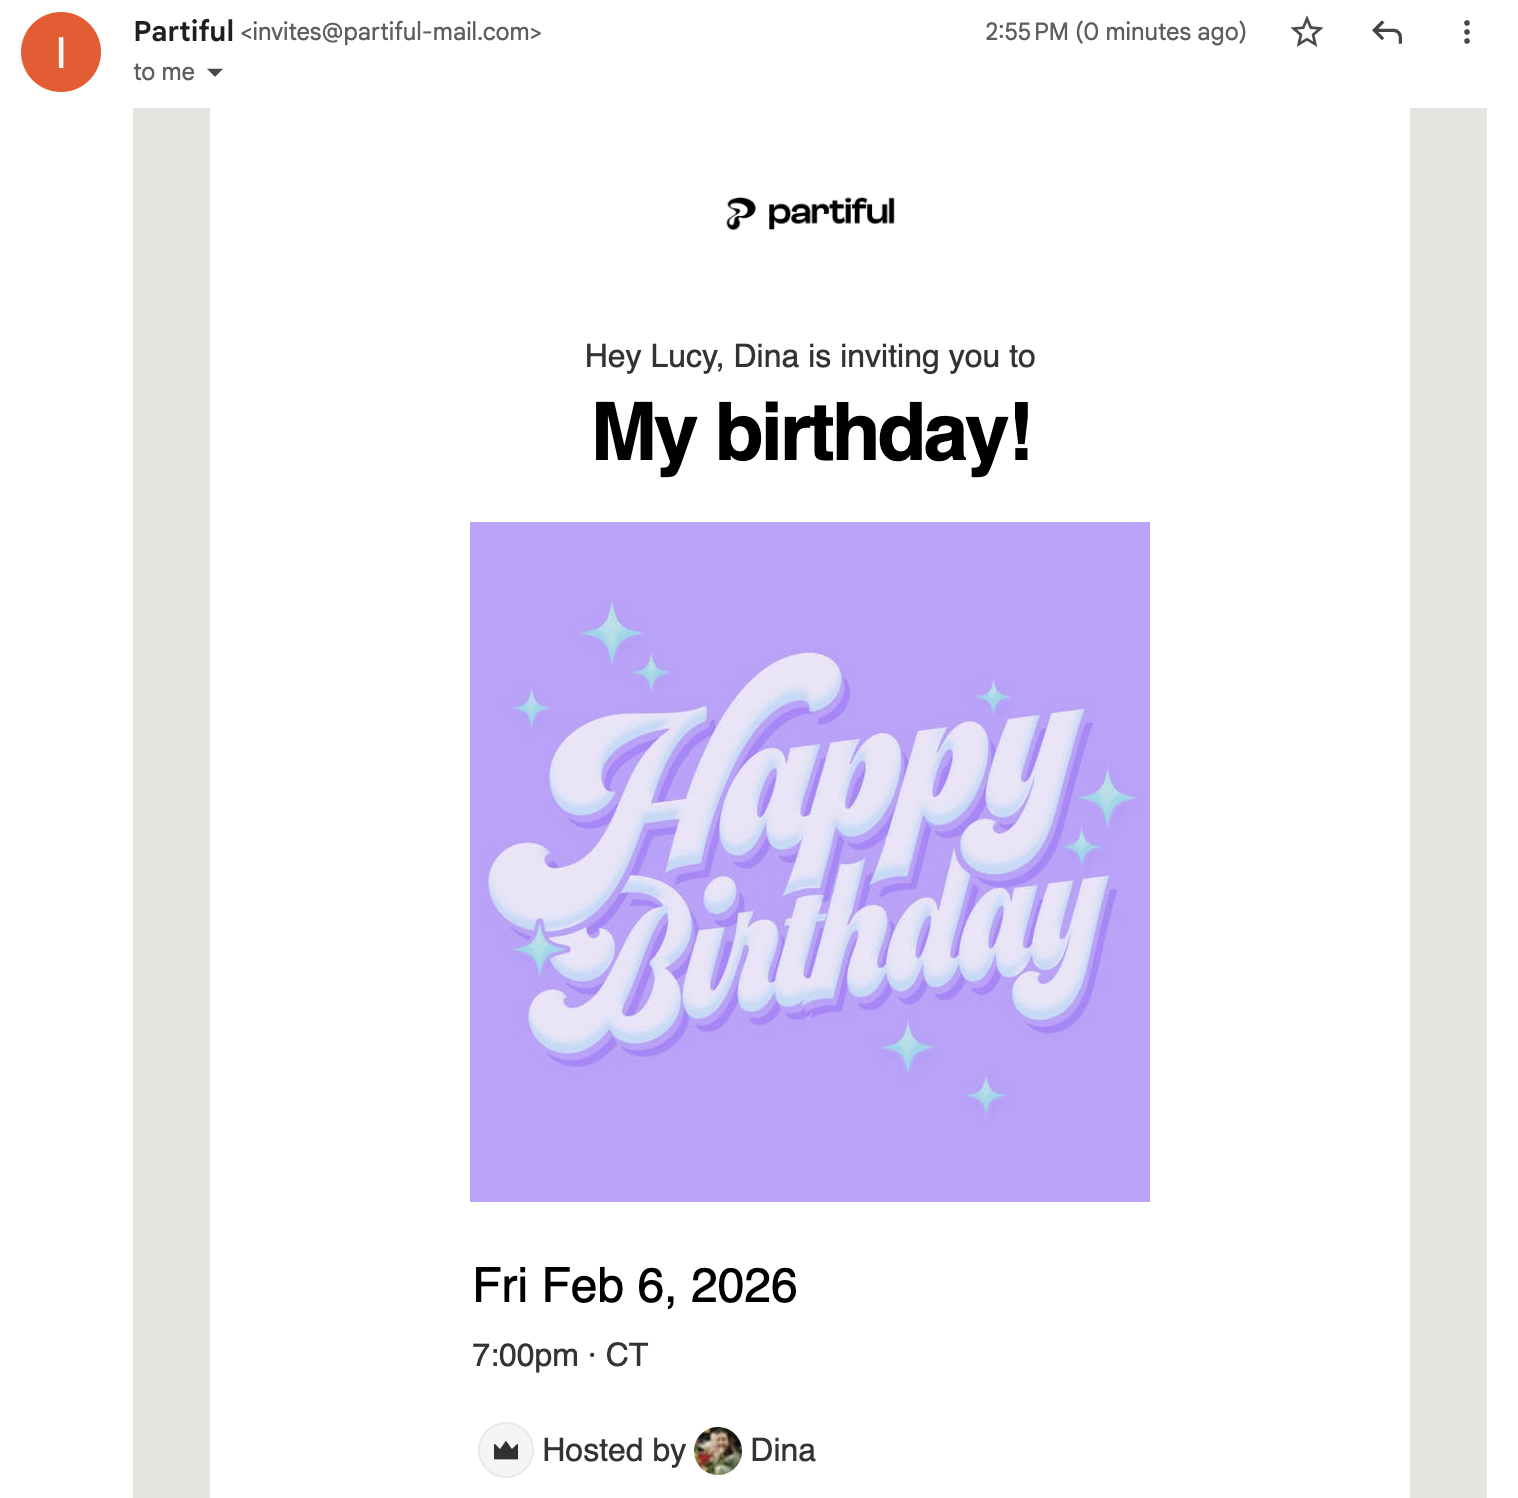Click the sender name Partiful
1518x1498 pixels.
pos(183,32)
